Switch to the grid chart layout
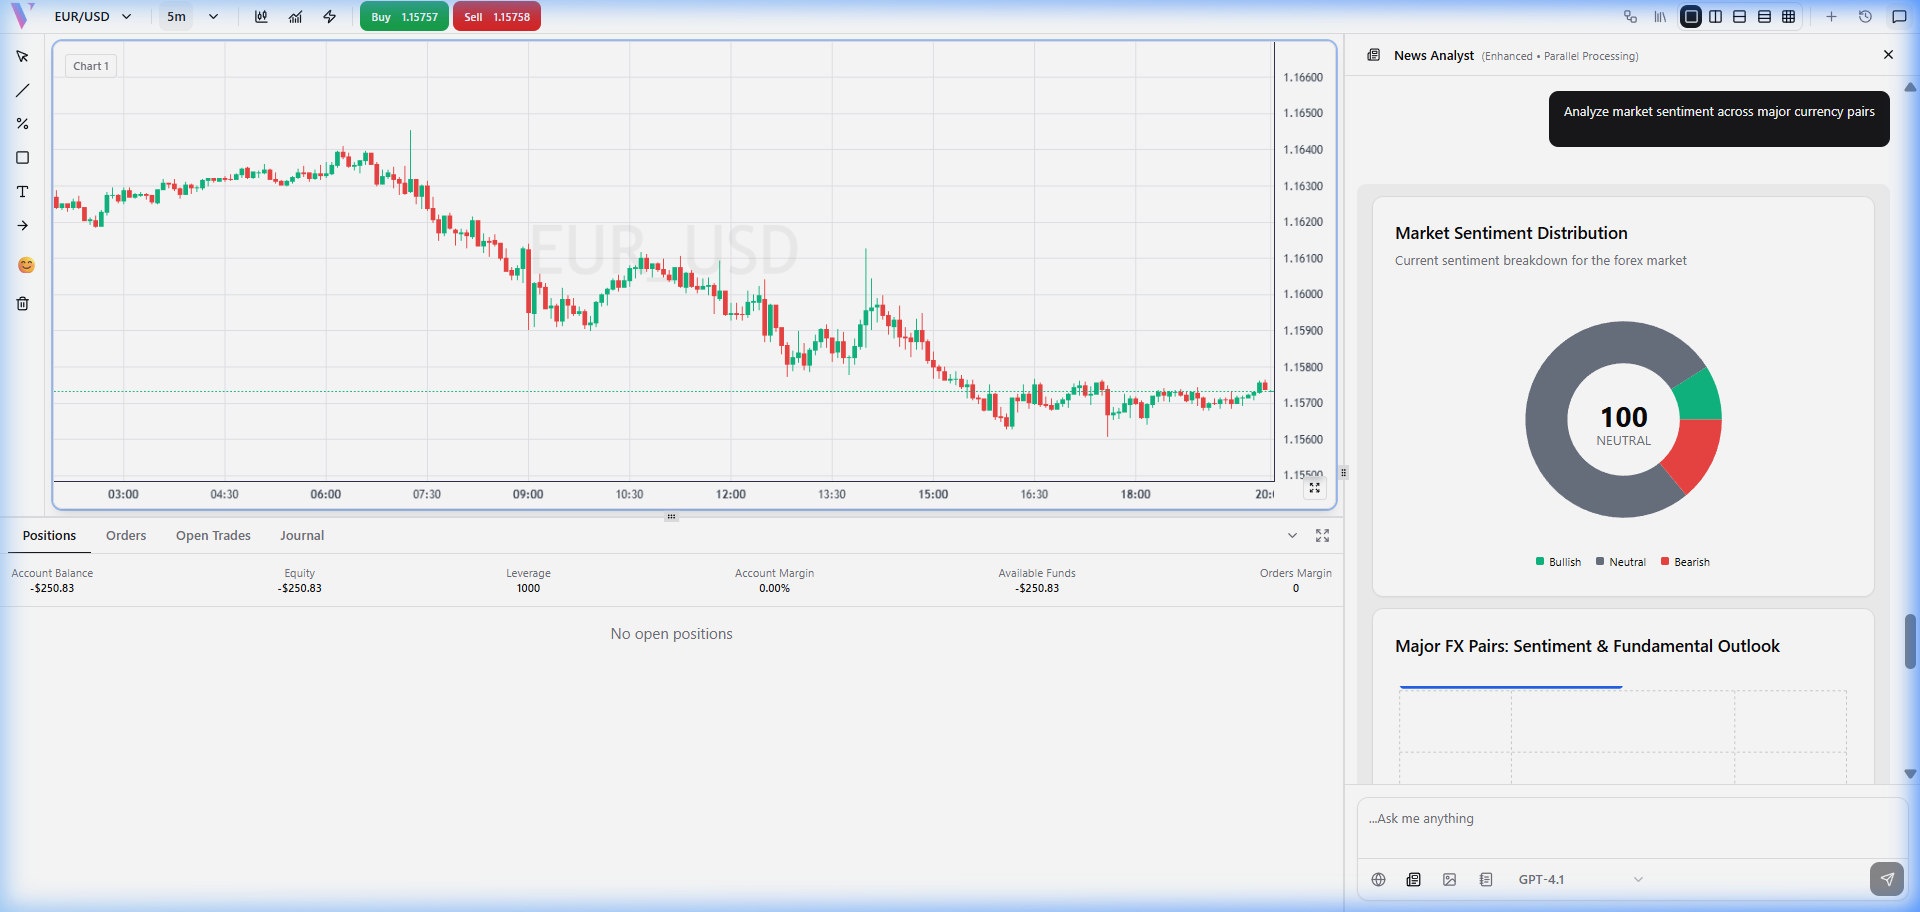Viewport: 1920px width, 912px height. [1789, 17]
